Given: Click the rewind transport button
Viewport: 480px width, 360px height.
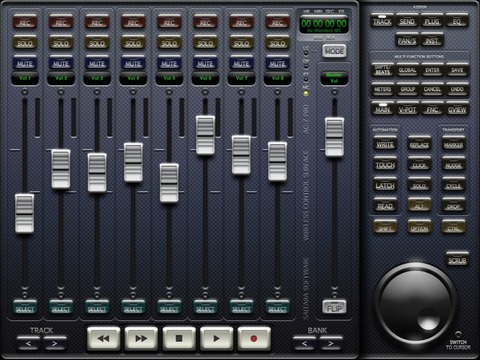Looking at the screenshot, I should tap(104, 339).
